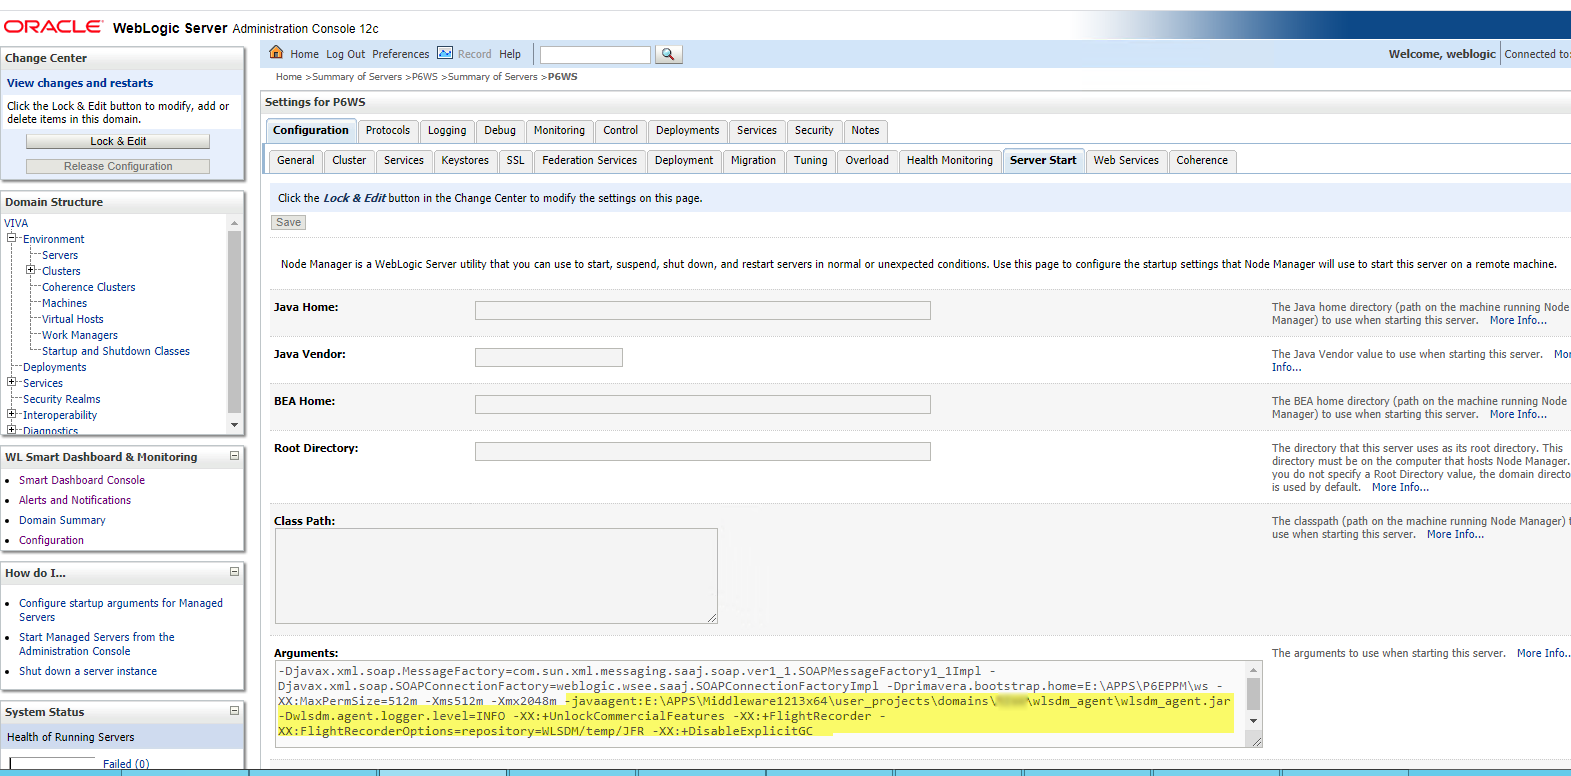Click the BEA Home input field
This screenshot has width=1571, height=776.
click(702, 404)
